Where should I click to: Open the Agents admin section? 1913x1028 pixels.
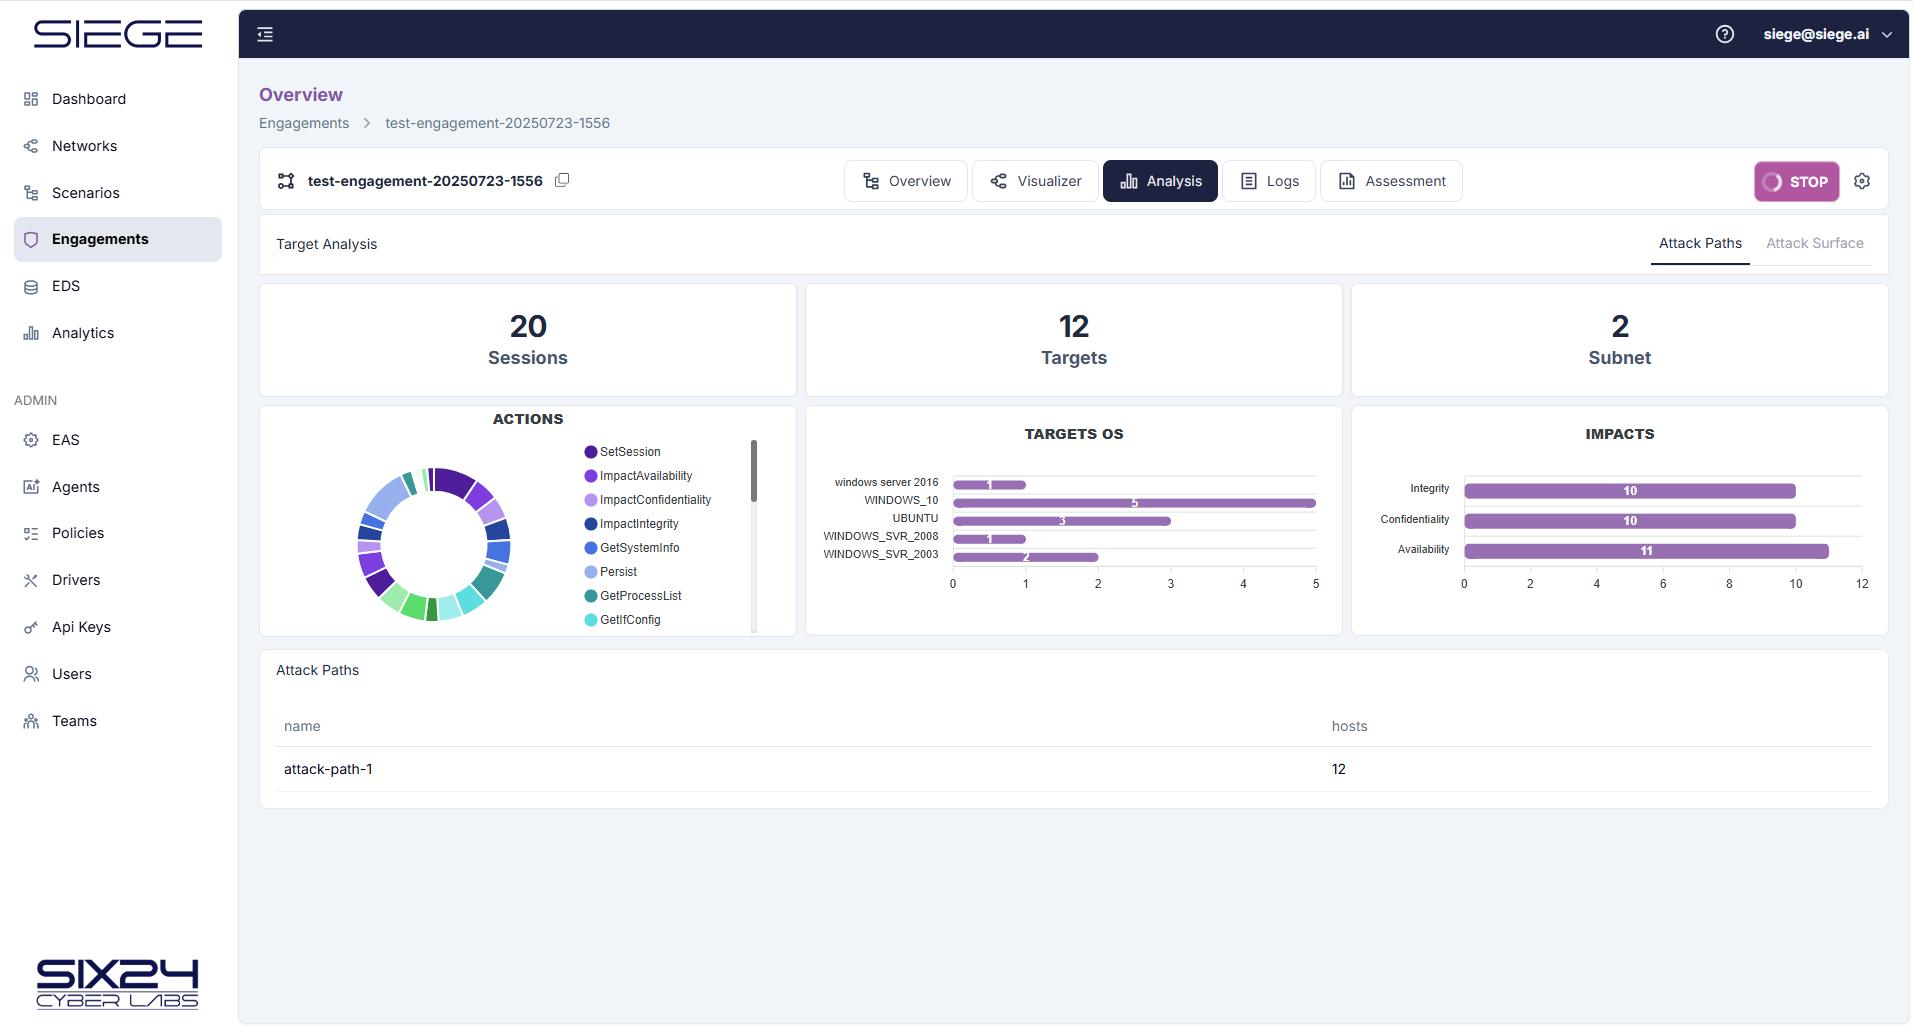click(75, 487)
